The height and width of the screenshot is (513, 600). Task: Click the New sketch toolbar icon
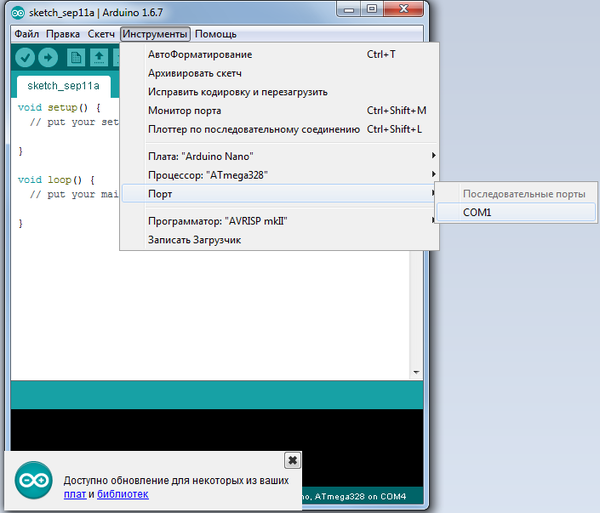coord(76,57)
